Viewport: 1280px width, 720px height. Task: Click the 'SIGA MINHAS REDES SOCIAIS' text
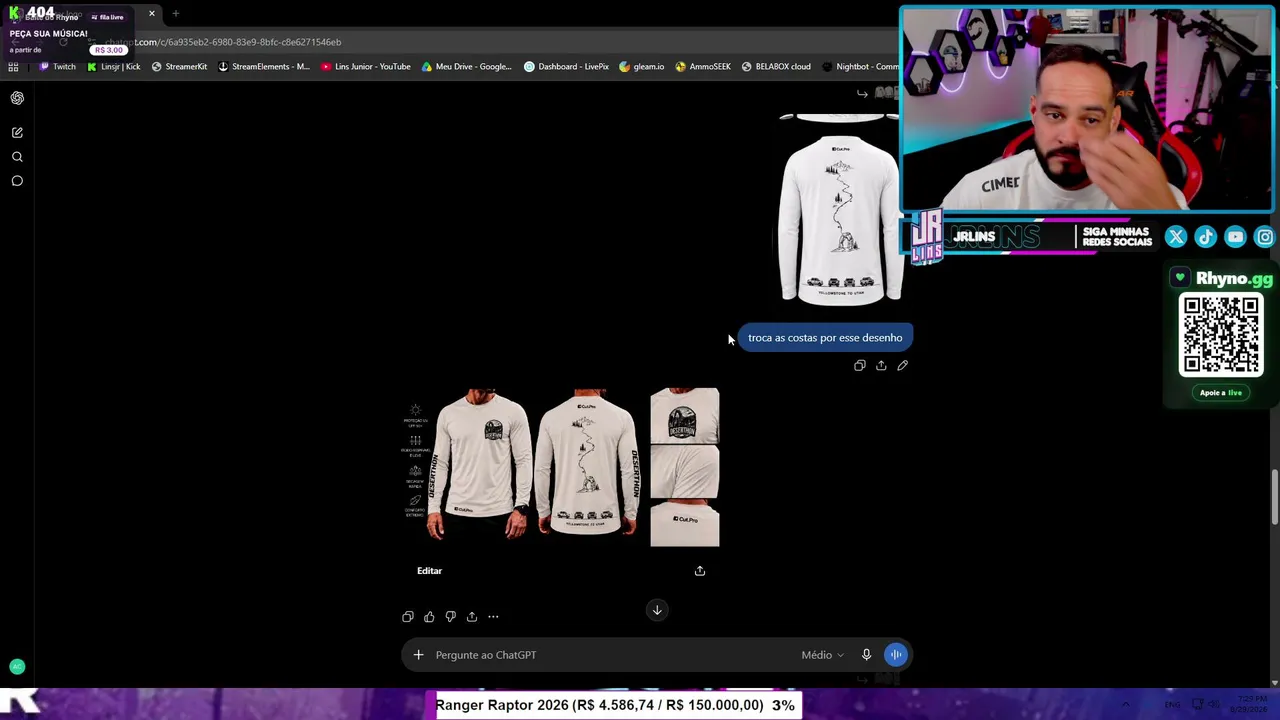pos(1117,237)
